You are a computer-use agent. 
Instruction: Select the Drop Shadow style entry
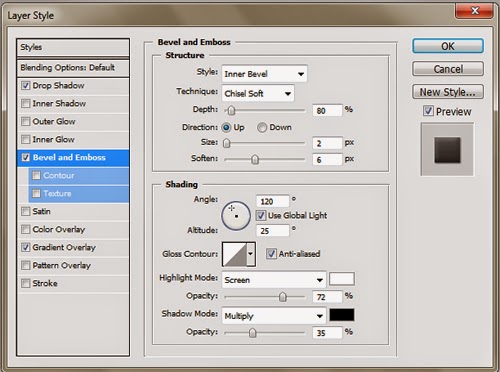(73, 86)
